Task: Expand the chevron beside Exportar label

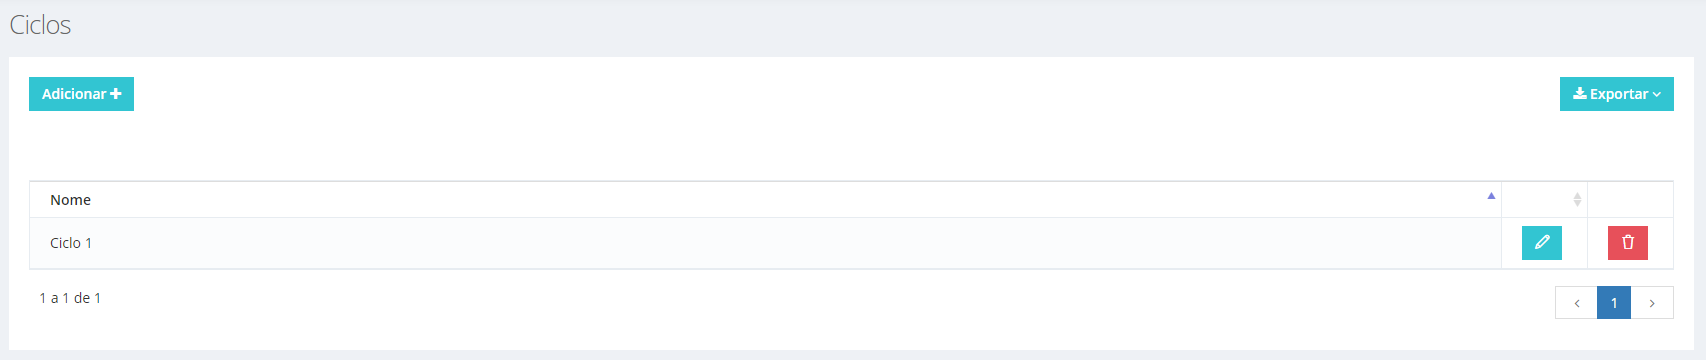Action: point(1657,95)
